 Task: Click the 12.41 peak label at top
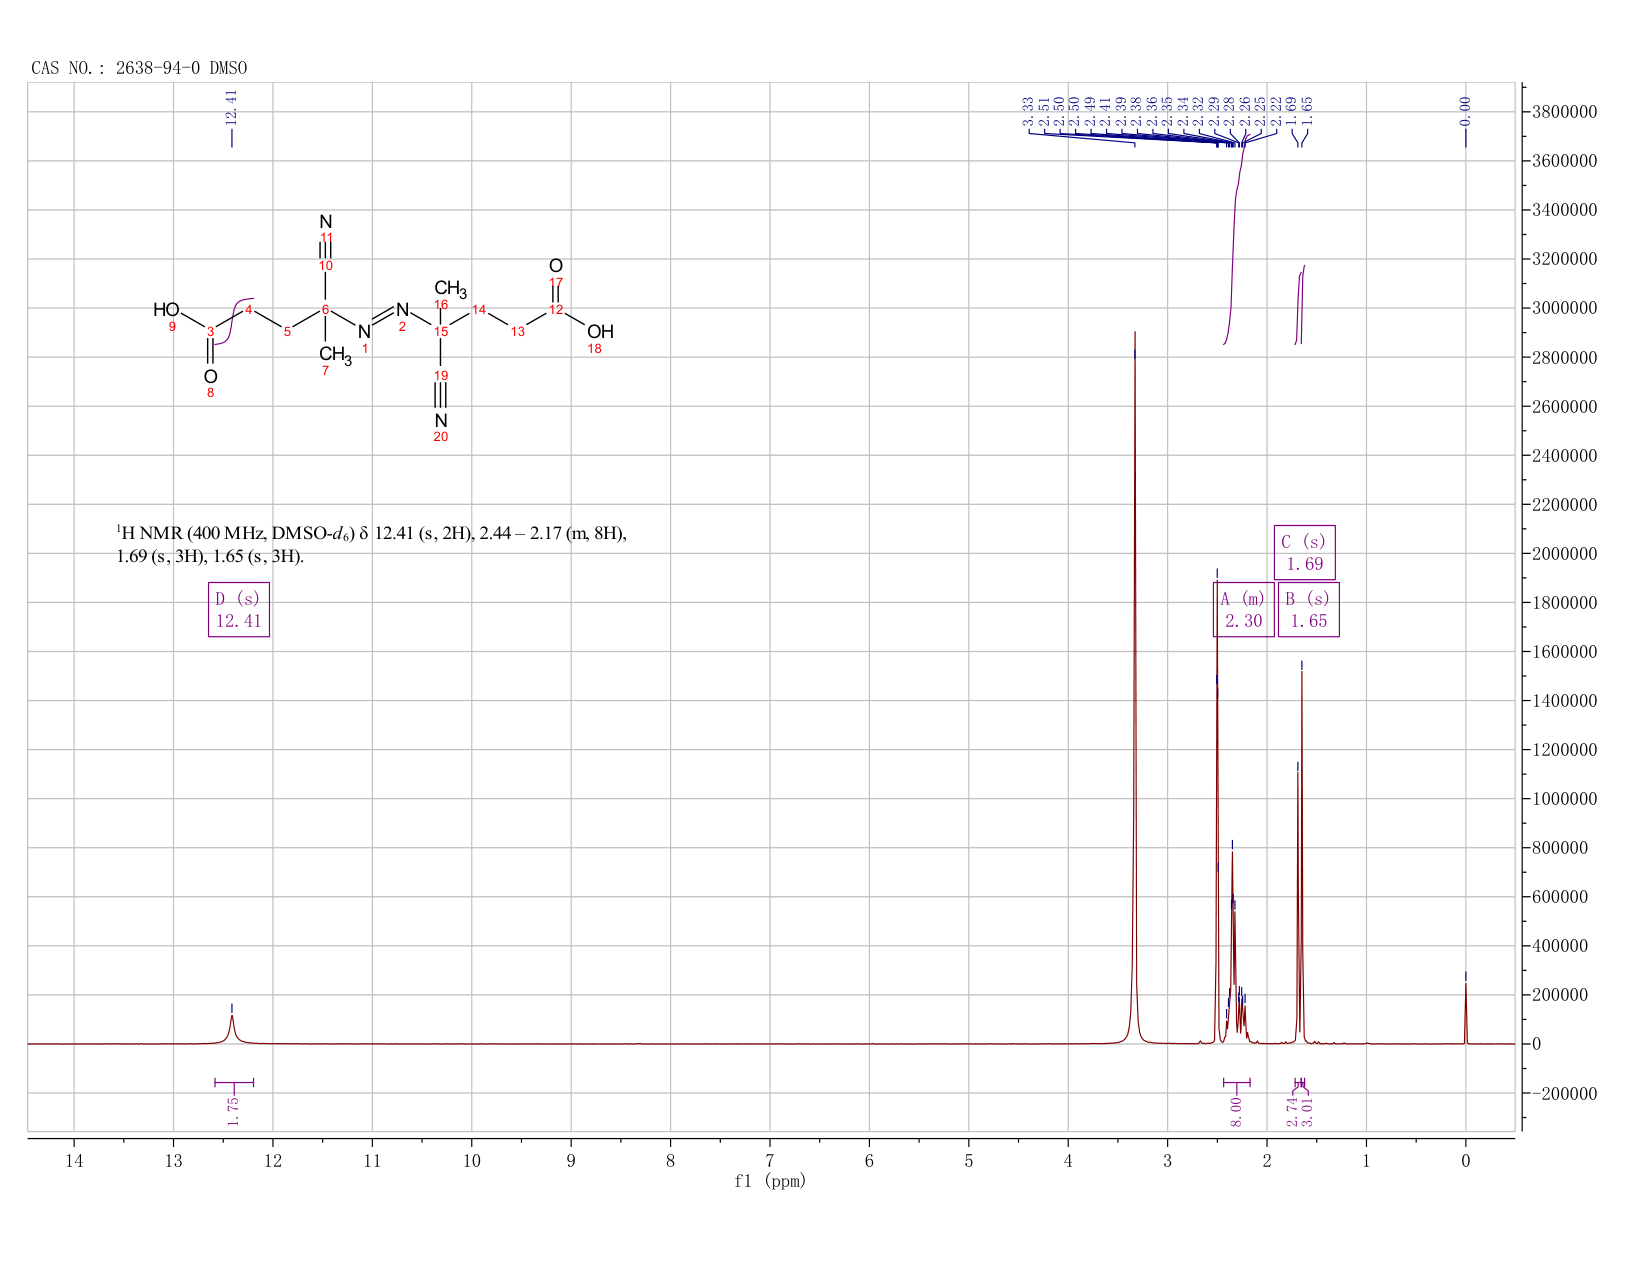coord(232,107)
